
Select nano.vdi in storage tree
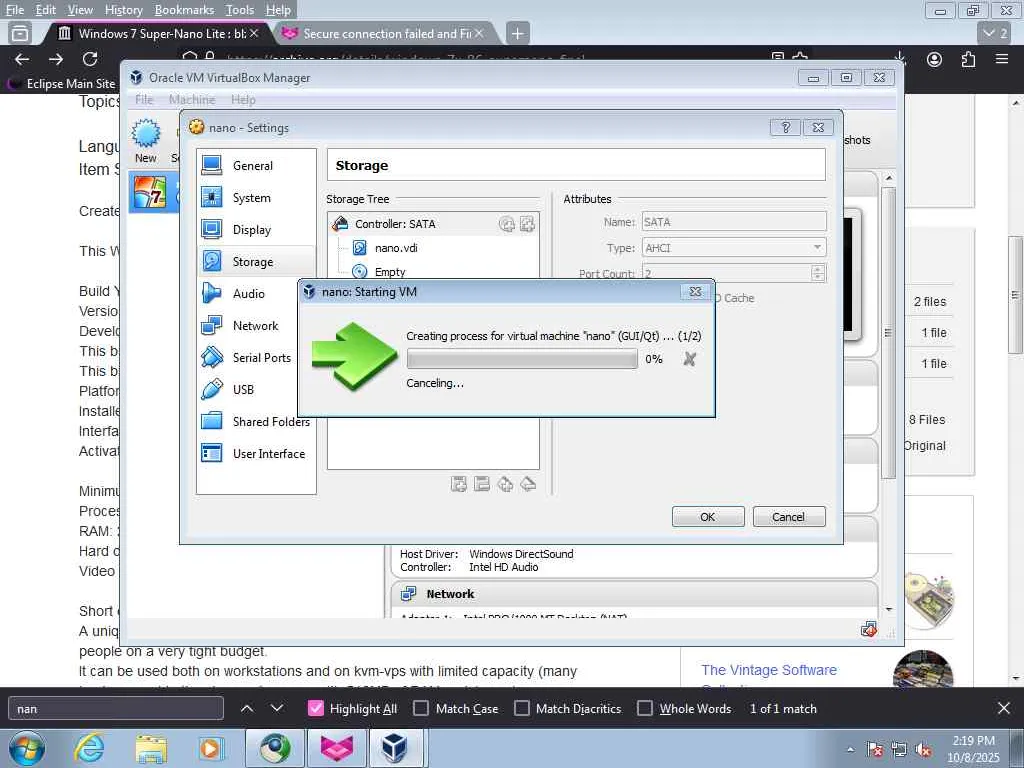[x=396, y=248]
